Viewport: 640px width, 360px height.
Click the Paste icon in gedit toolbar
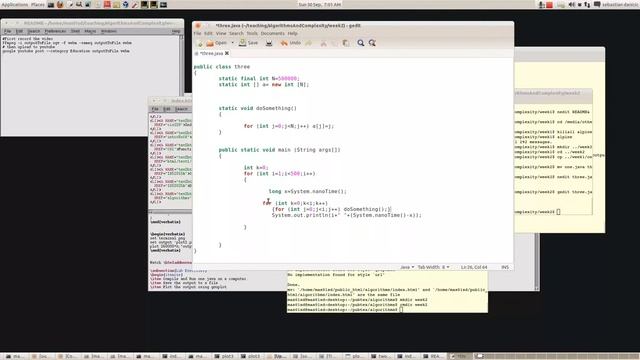pos(346,43)
